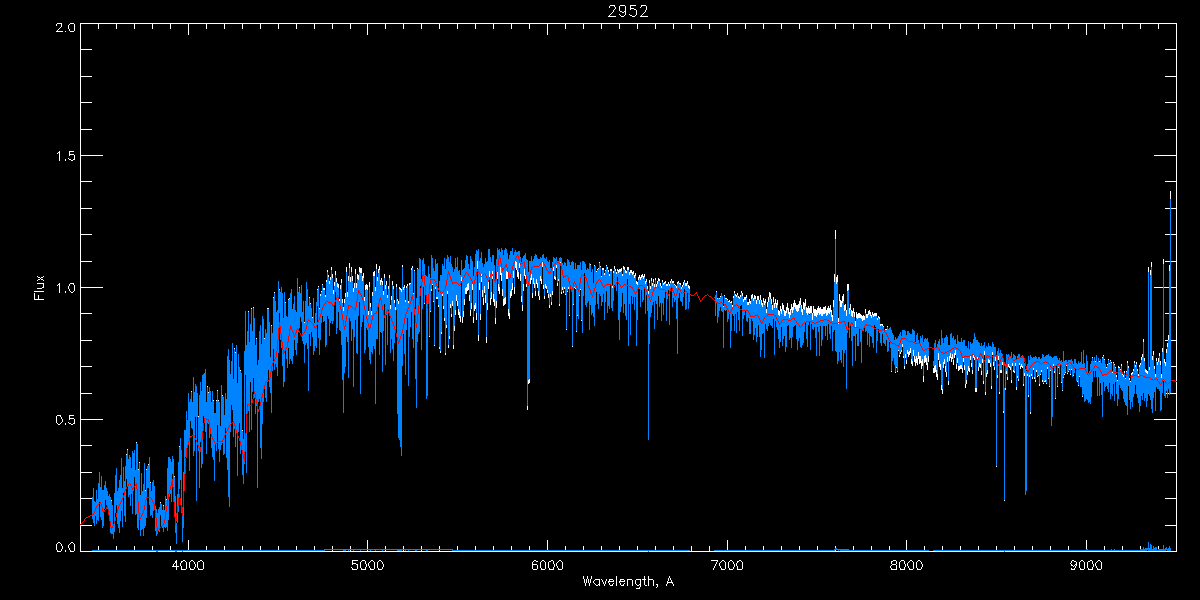Click the 7000 wavelength tick label
This screenshot has width=1200, height=600.
(x=727, y=565)
